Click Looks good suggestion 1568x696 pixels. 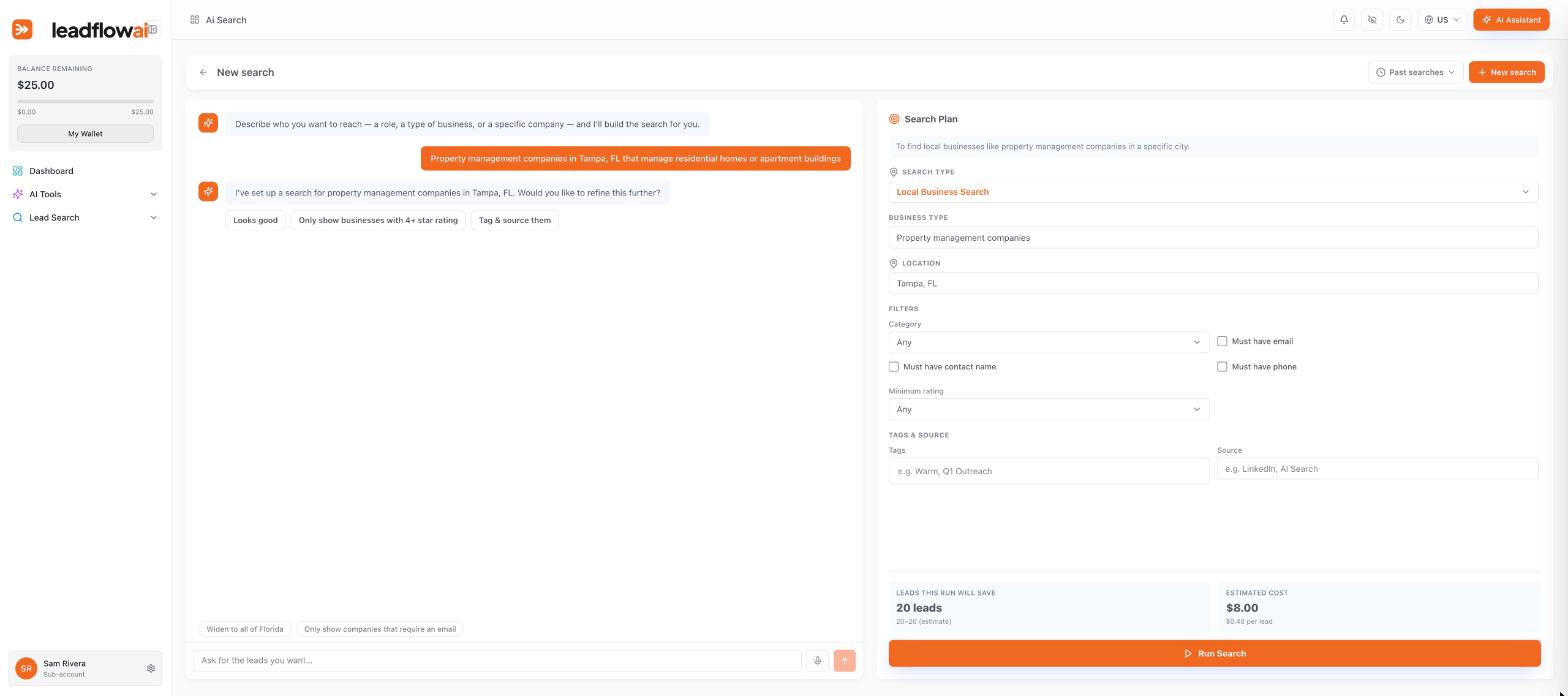tap(255, 220)
